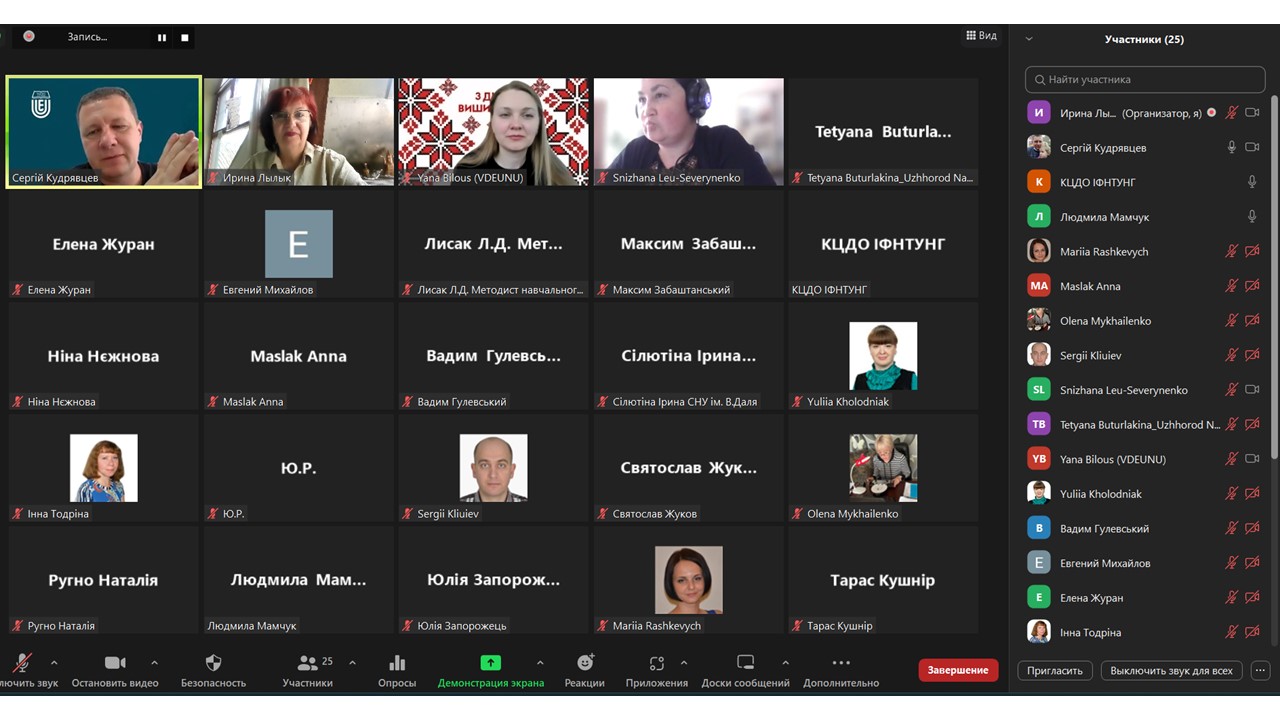The width and height of the screenshot is (1280, 720).
Task: Expand video options arrow beside Остановить видео
Action: pos(154,663)
